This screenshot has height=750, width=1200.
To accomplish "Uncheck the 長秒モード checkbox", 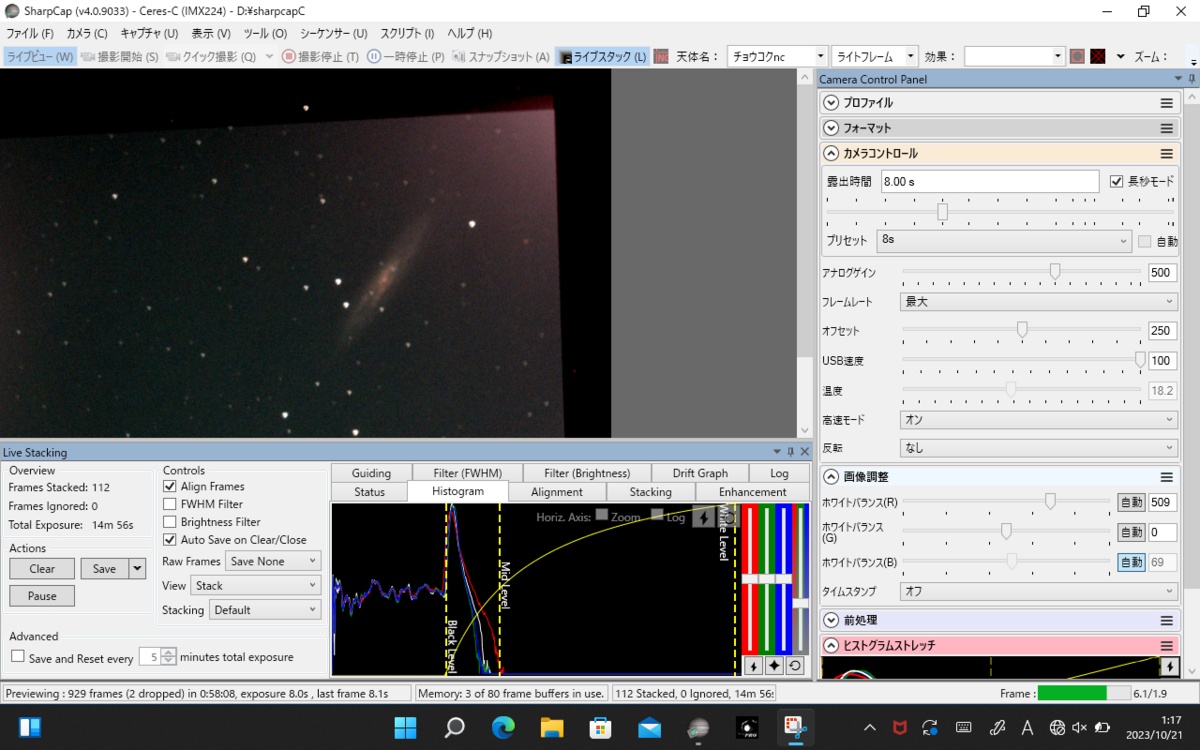I will pyautogui.click(x=1117, y=182).
